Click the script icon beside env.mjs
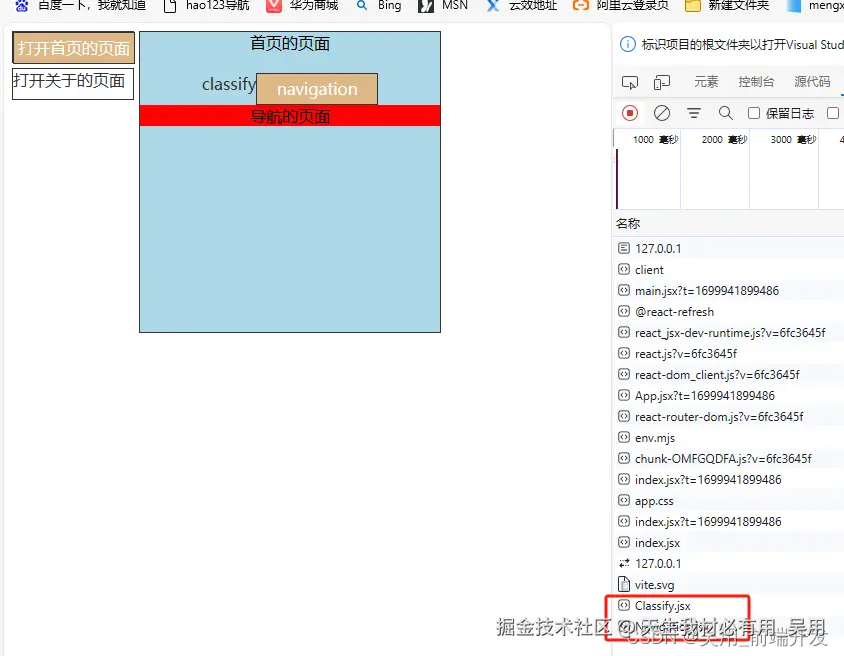 [624, 437]
